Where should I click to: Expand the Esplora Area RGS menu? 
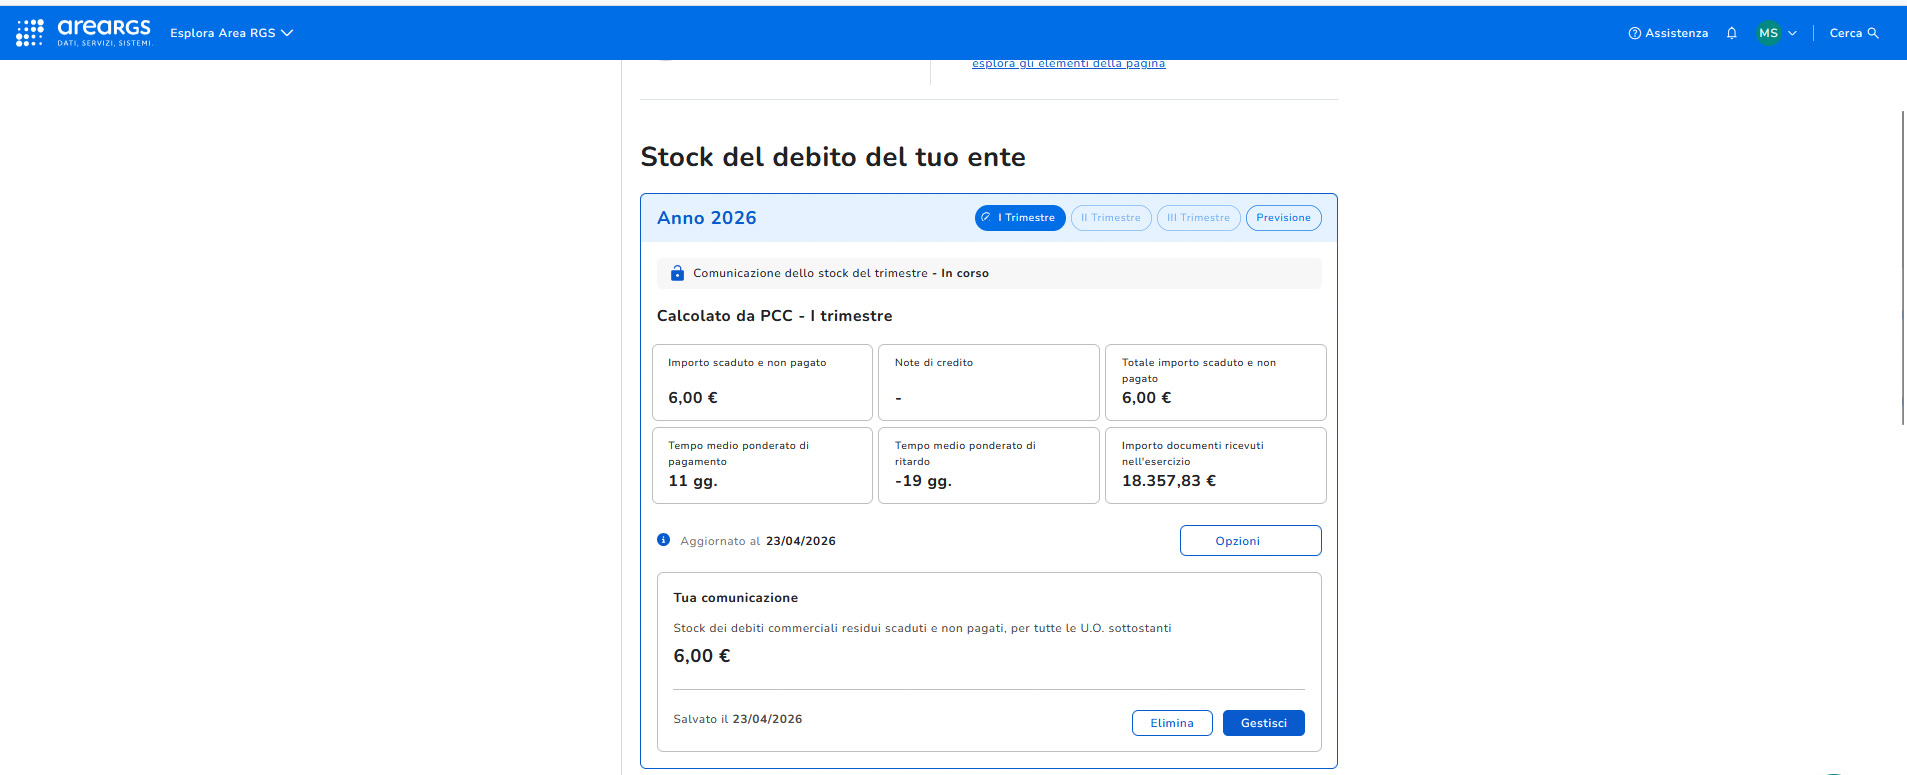(x=231, y=33)
